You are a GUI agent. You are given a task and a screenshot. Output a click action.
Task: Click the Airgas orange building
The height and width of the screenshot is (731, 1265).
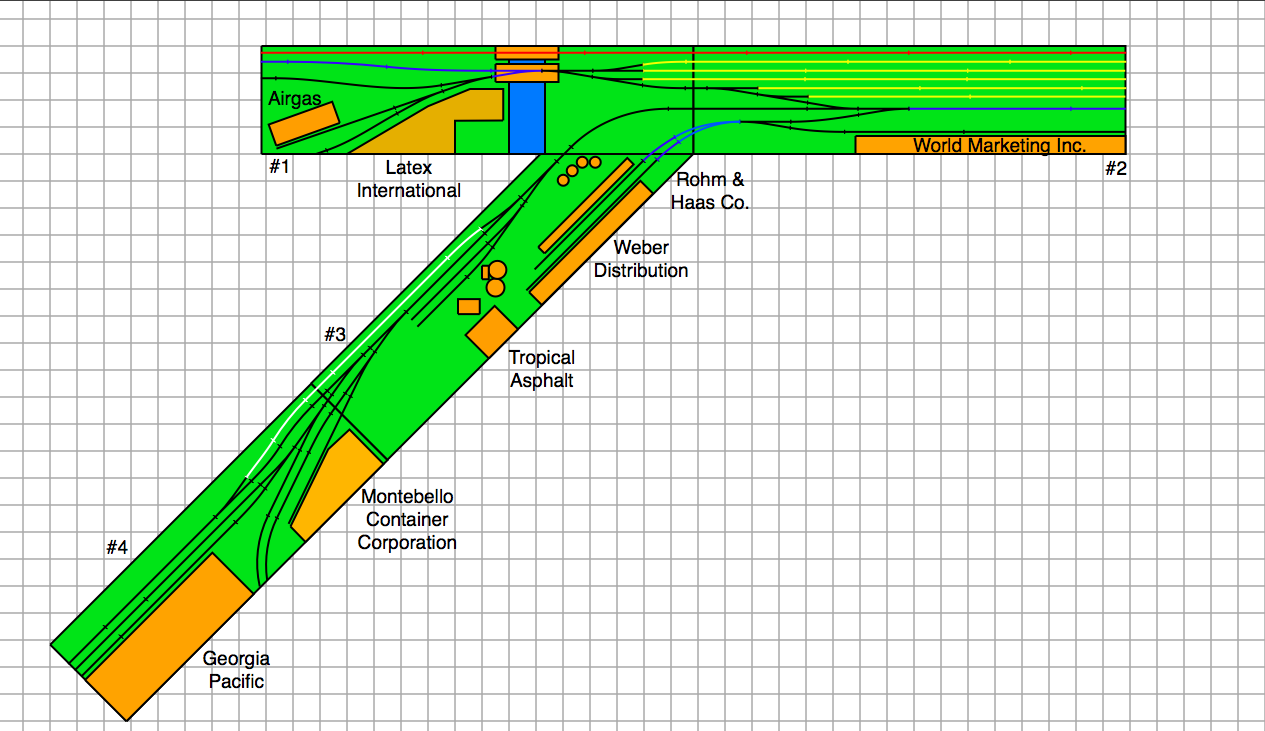click(304, 124)
